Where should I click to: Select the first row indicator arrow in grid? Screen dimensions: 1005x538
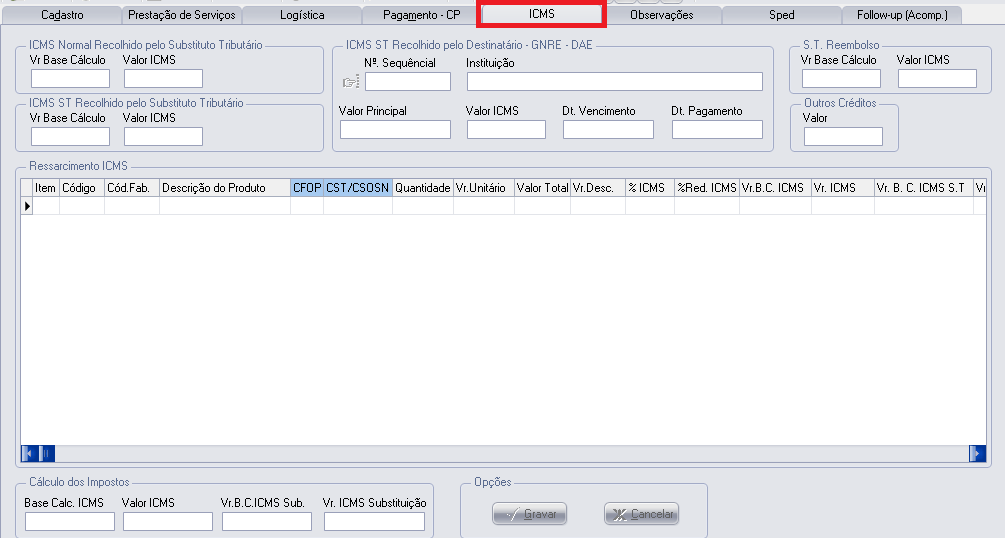[x=27, y=205]
